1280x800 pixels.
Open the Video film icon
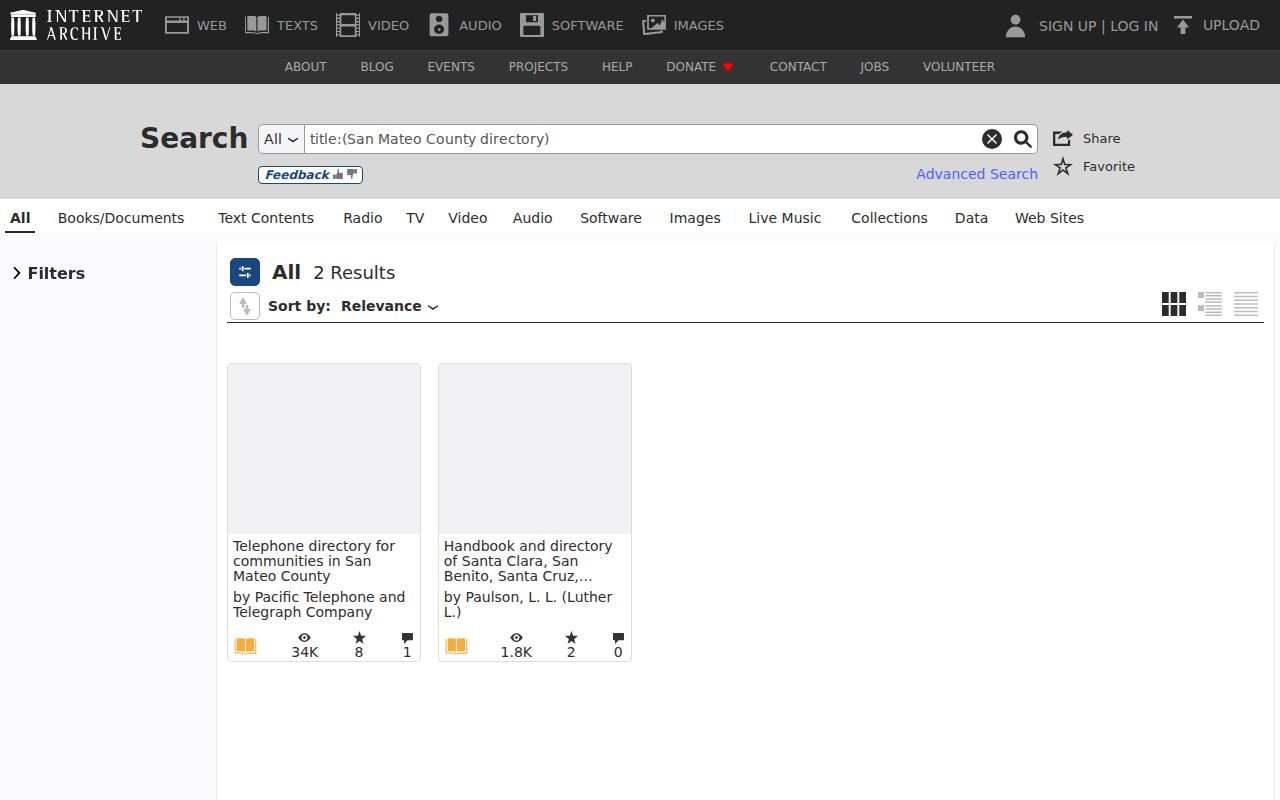(x=348, y=25)
